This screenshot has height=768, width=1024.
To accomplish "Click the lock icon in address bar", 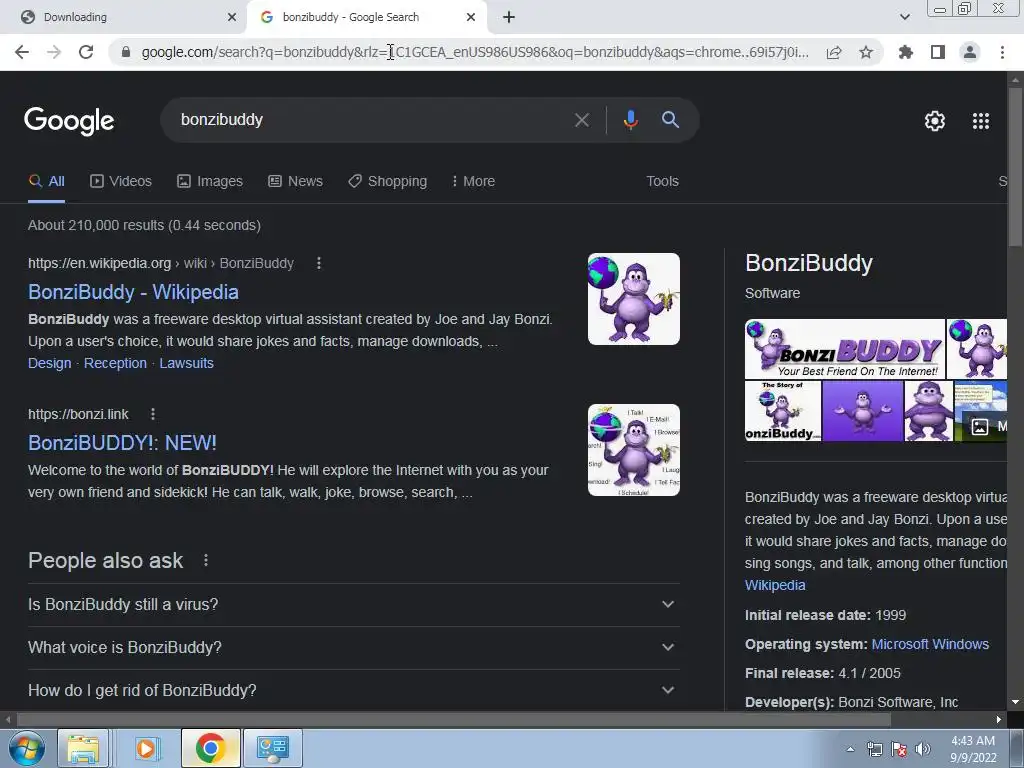I will click(126, 52).
